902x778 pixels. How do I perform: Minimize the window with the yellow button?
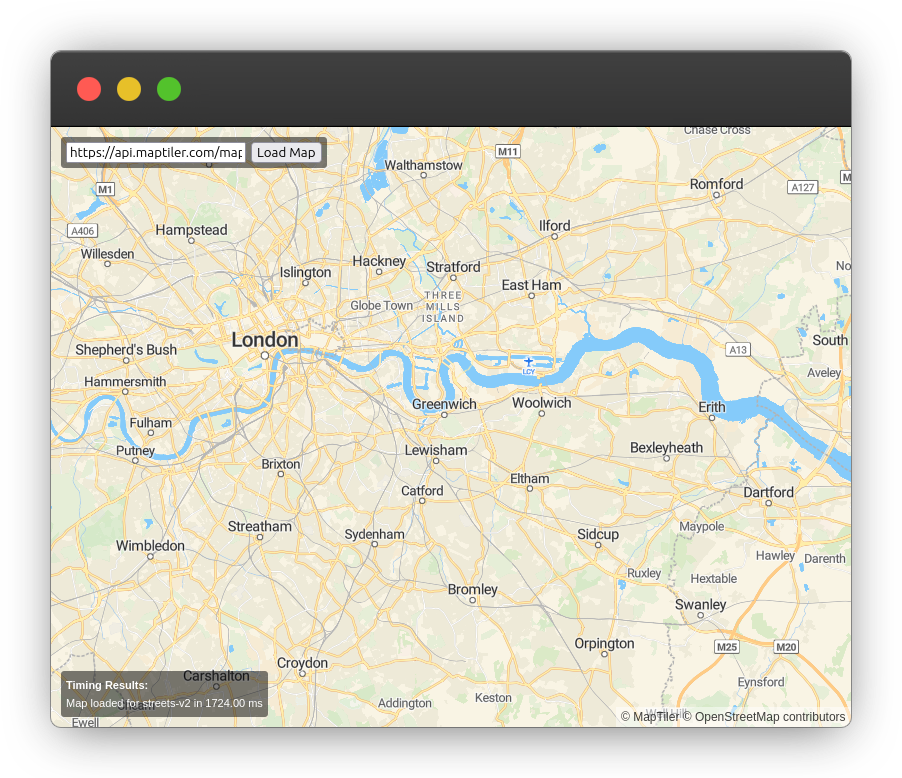(129, 89)
